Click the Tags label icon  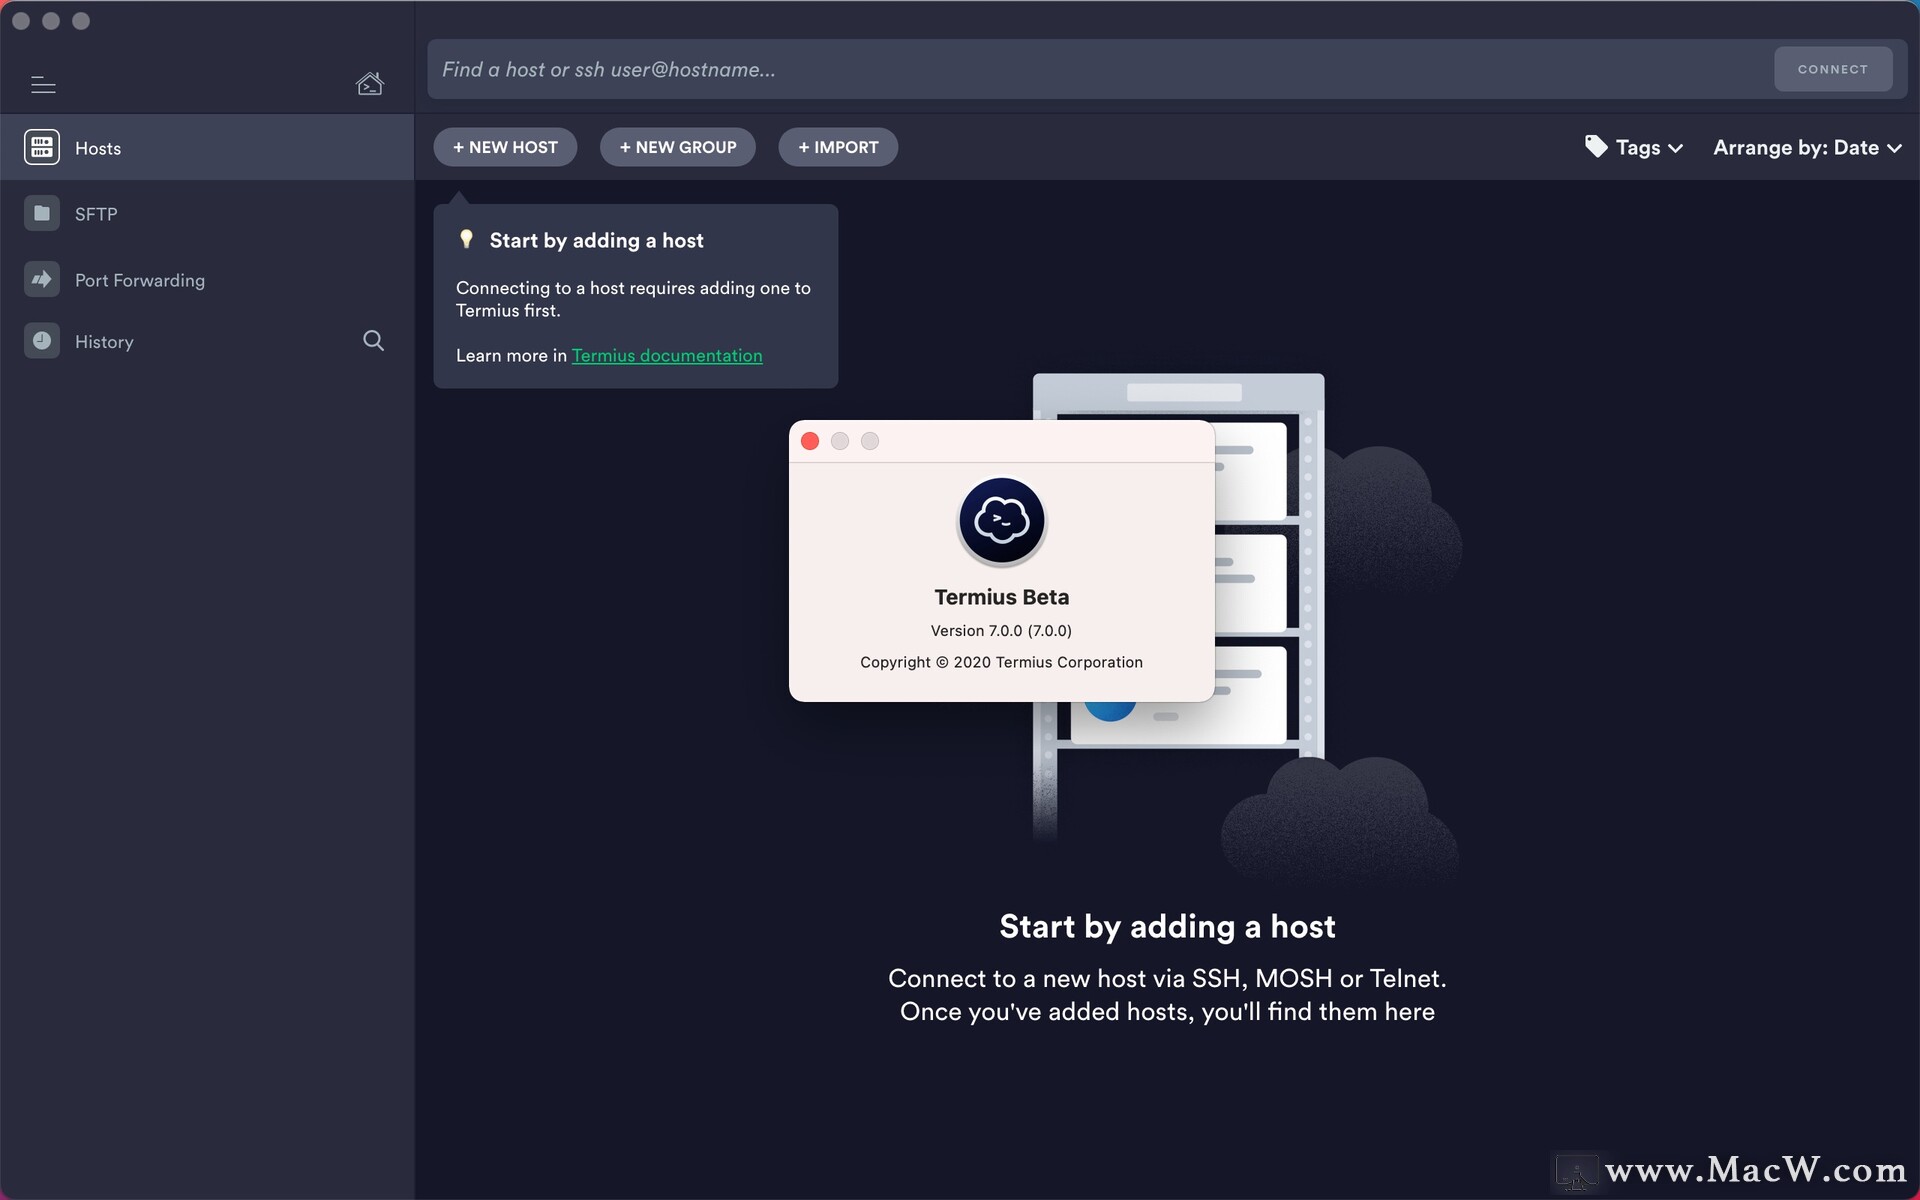point(1596,147)
